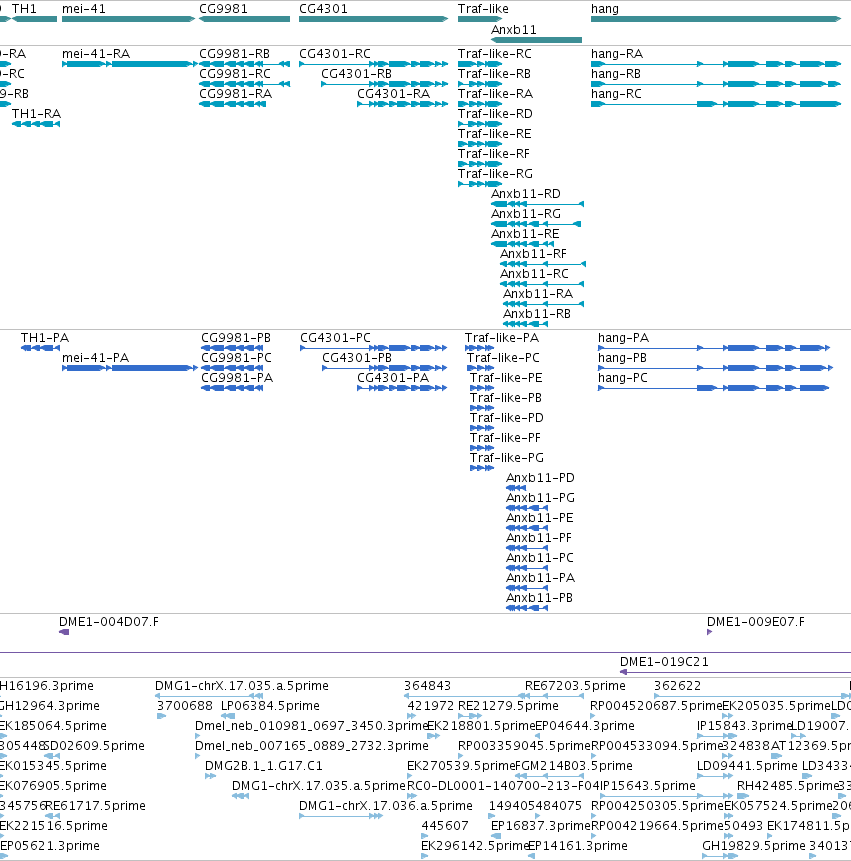
Task: Click EST RE67203.5prime
Action: 554,696
